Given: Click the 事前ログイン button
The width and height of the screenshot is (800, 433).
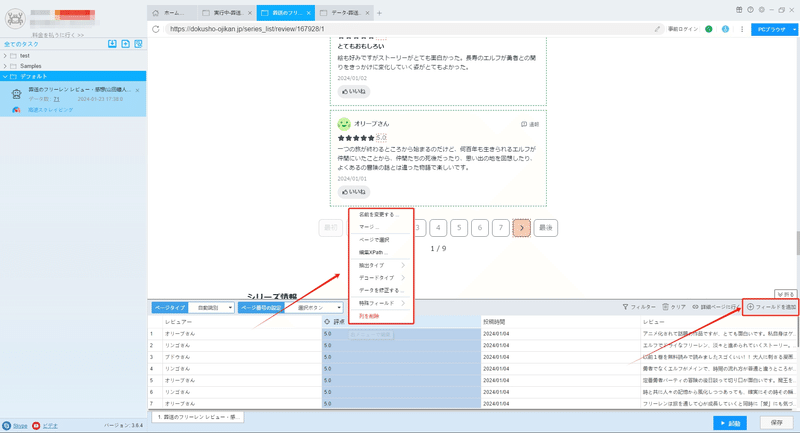Looking at the screenshot, I should pos(683,29).
